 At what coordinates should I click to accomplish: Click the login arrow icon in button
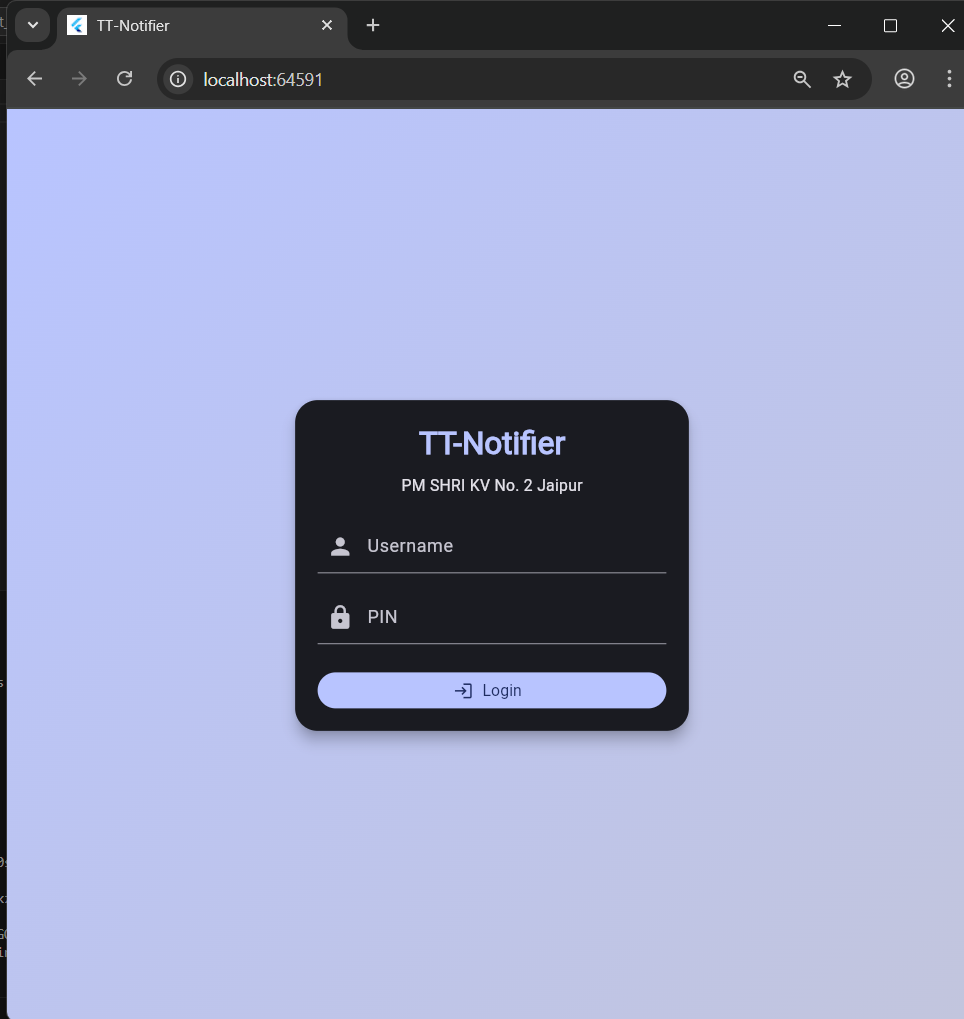click(x=463, y=691)
